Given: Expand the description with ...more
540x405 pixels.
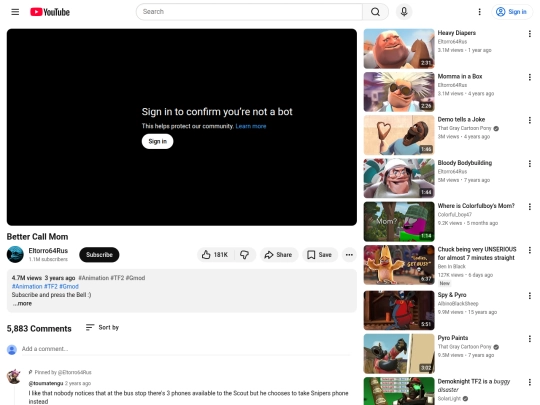Looking at the screenshot, I should [x=23, y=303].
